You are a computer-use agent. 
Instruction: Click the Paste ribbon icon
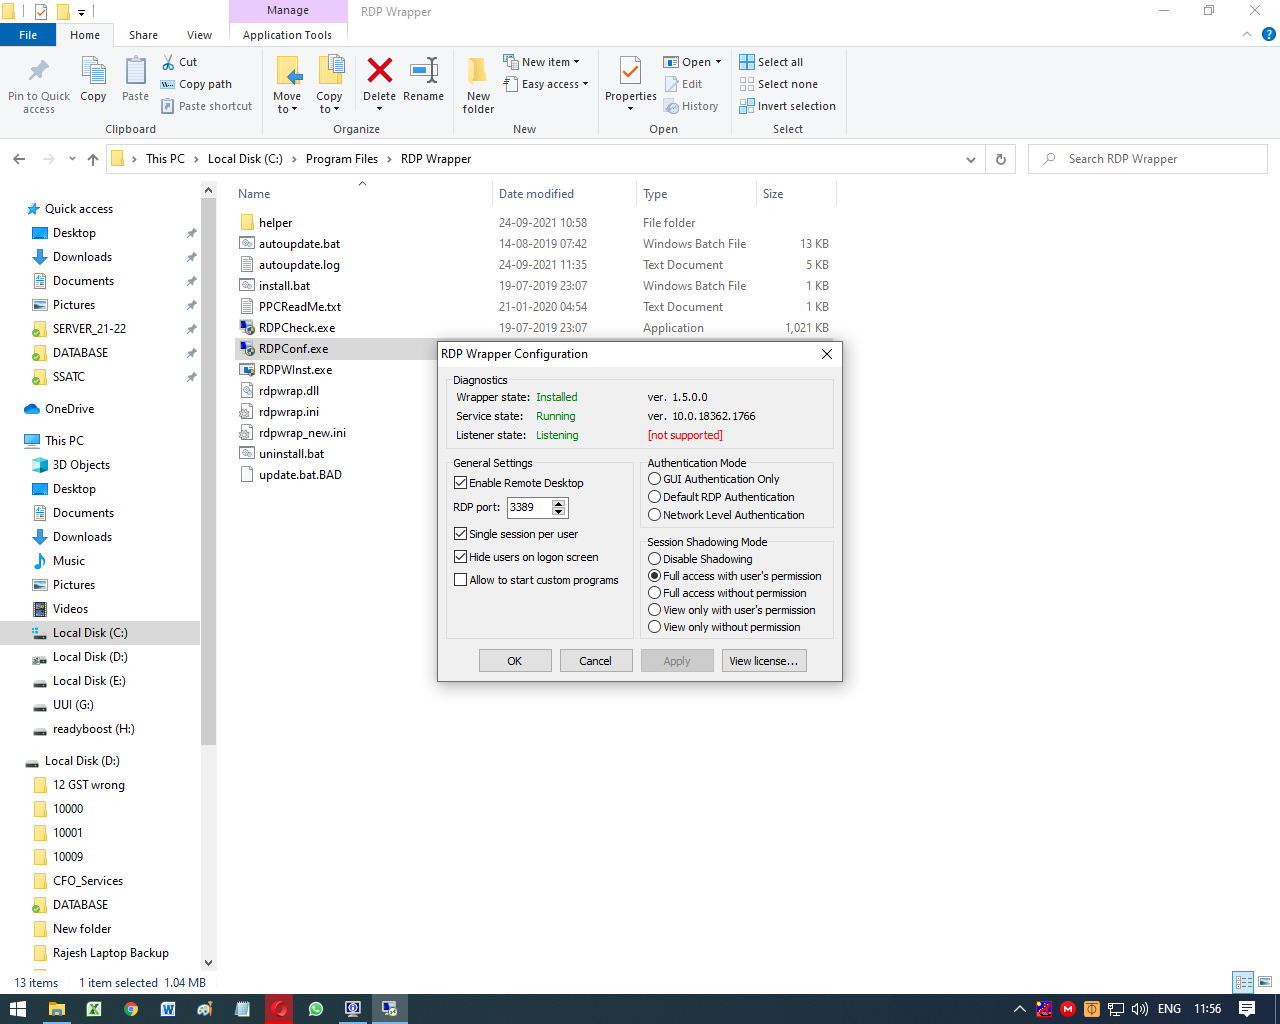135,72
